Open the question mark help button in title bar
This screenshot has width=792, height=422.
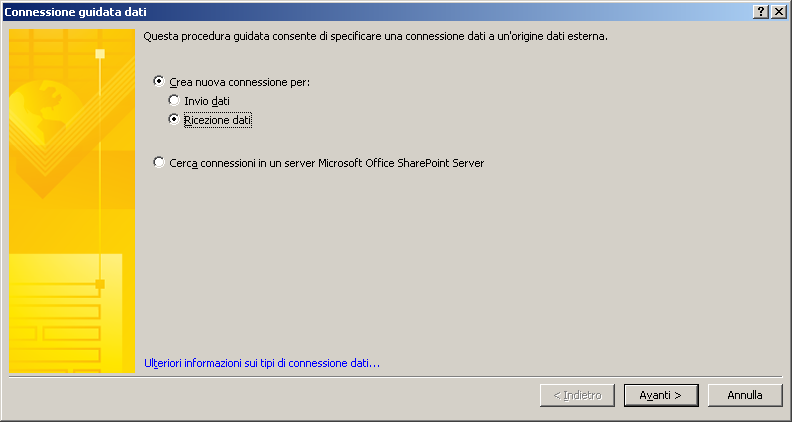[x=761, y=12]
